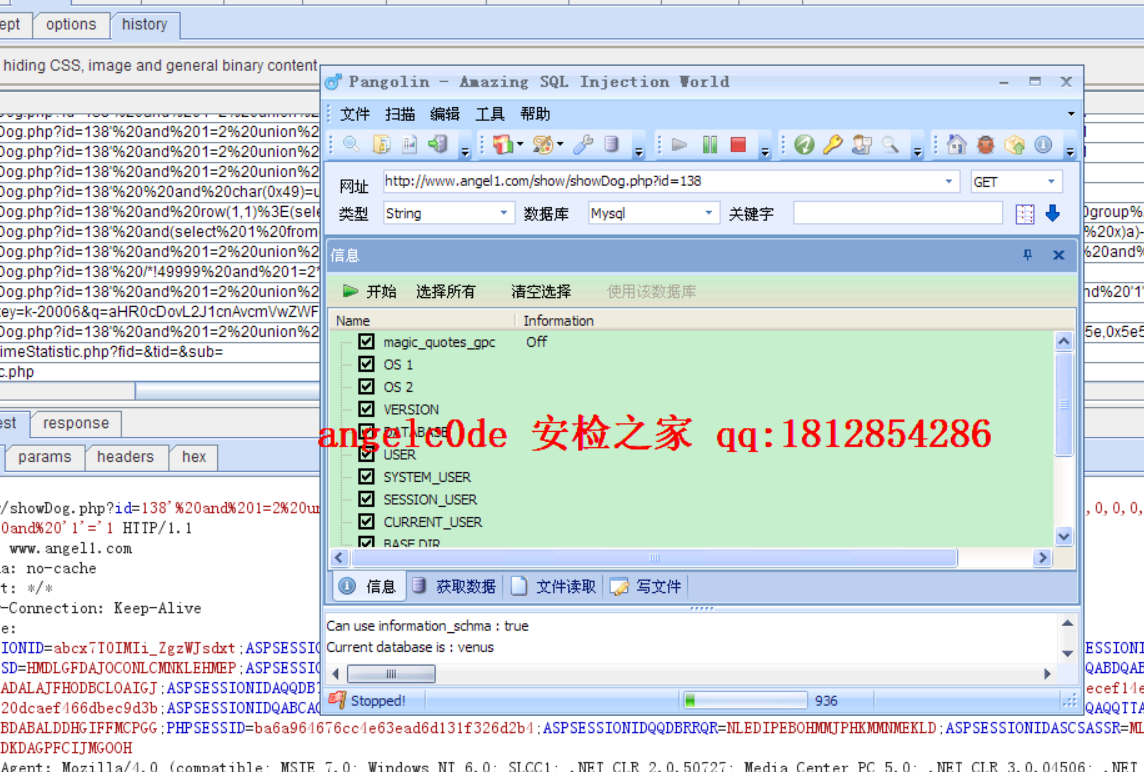Viewport: 1144px width, 772px height.
Task: Click the blue info circle toolbar icon
Action: 1043,144
